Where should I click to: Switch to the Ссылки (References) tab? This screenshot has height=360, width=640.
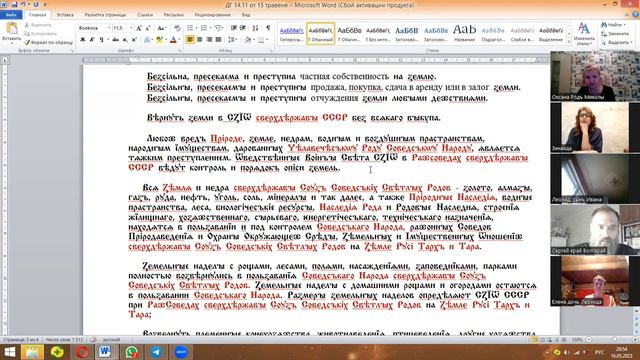pyautogui.click(x=145, y=15)
